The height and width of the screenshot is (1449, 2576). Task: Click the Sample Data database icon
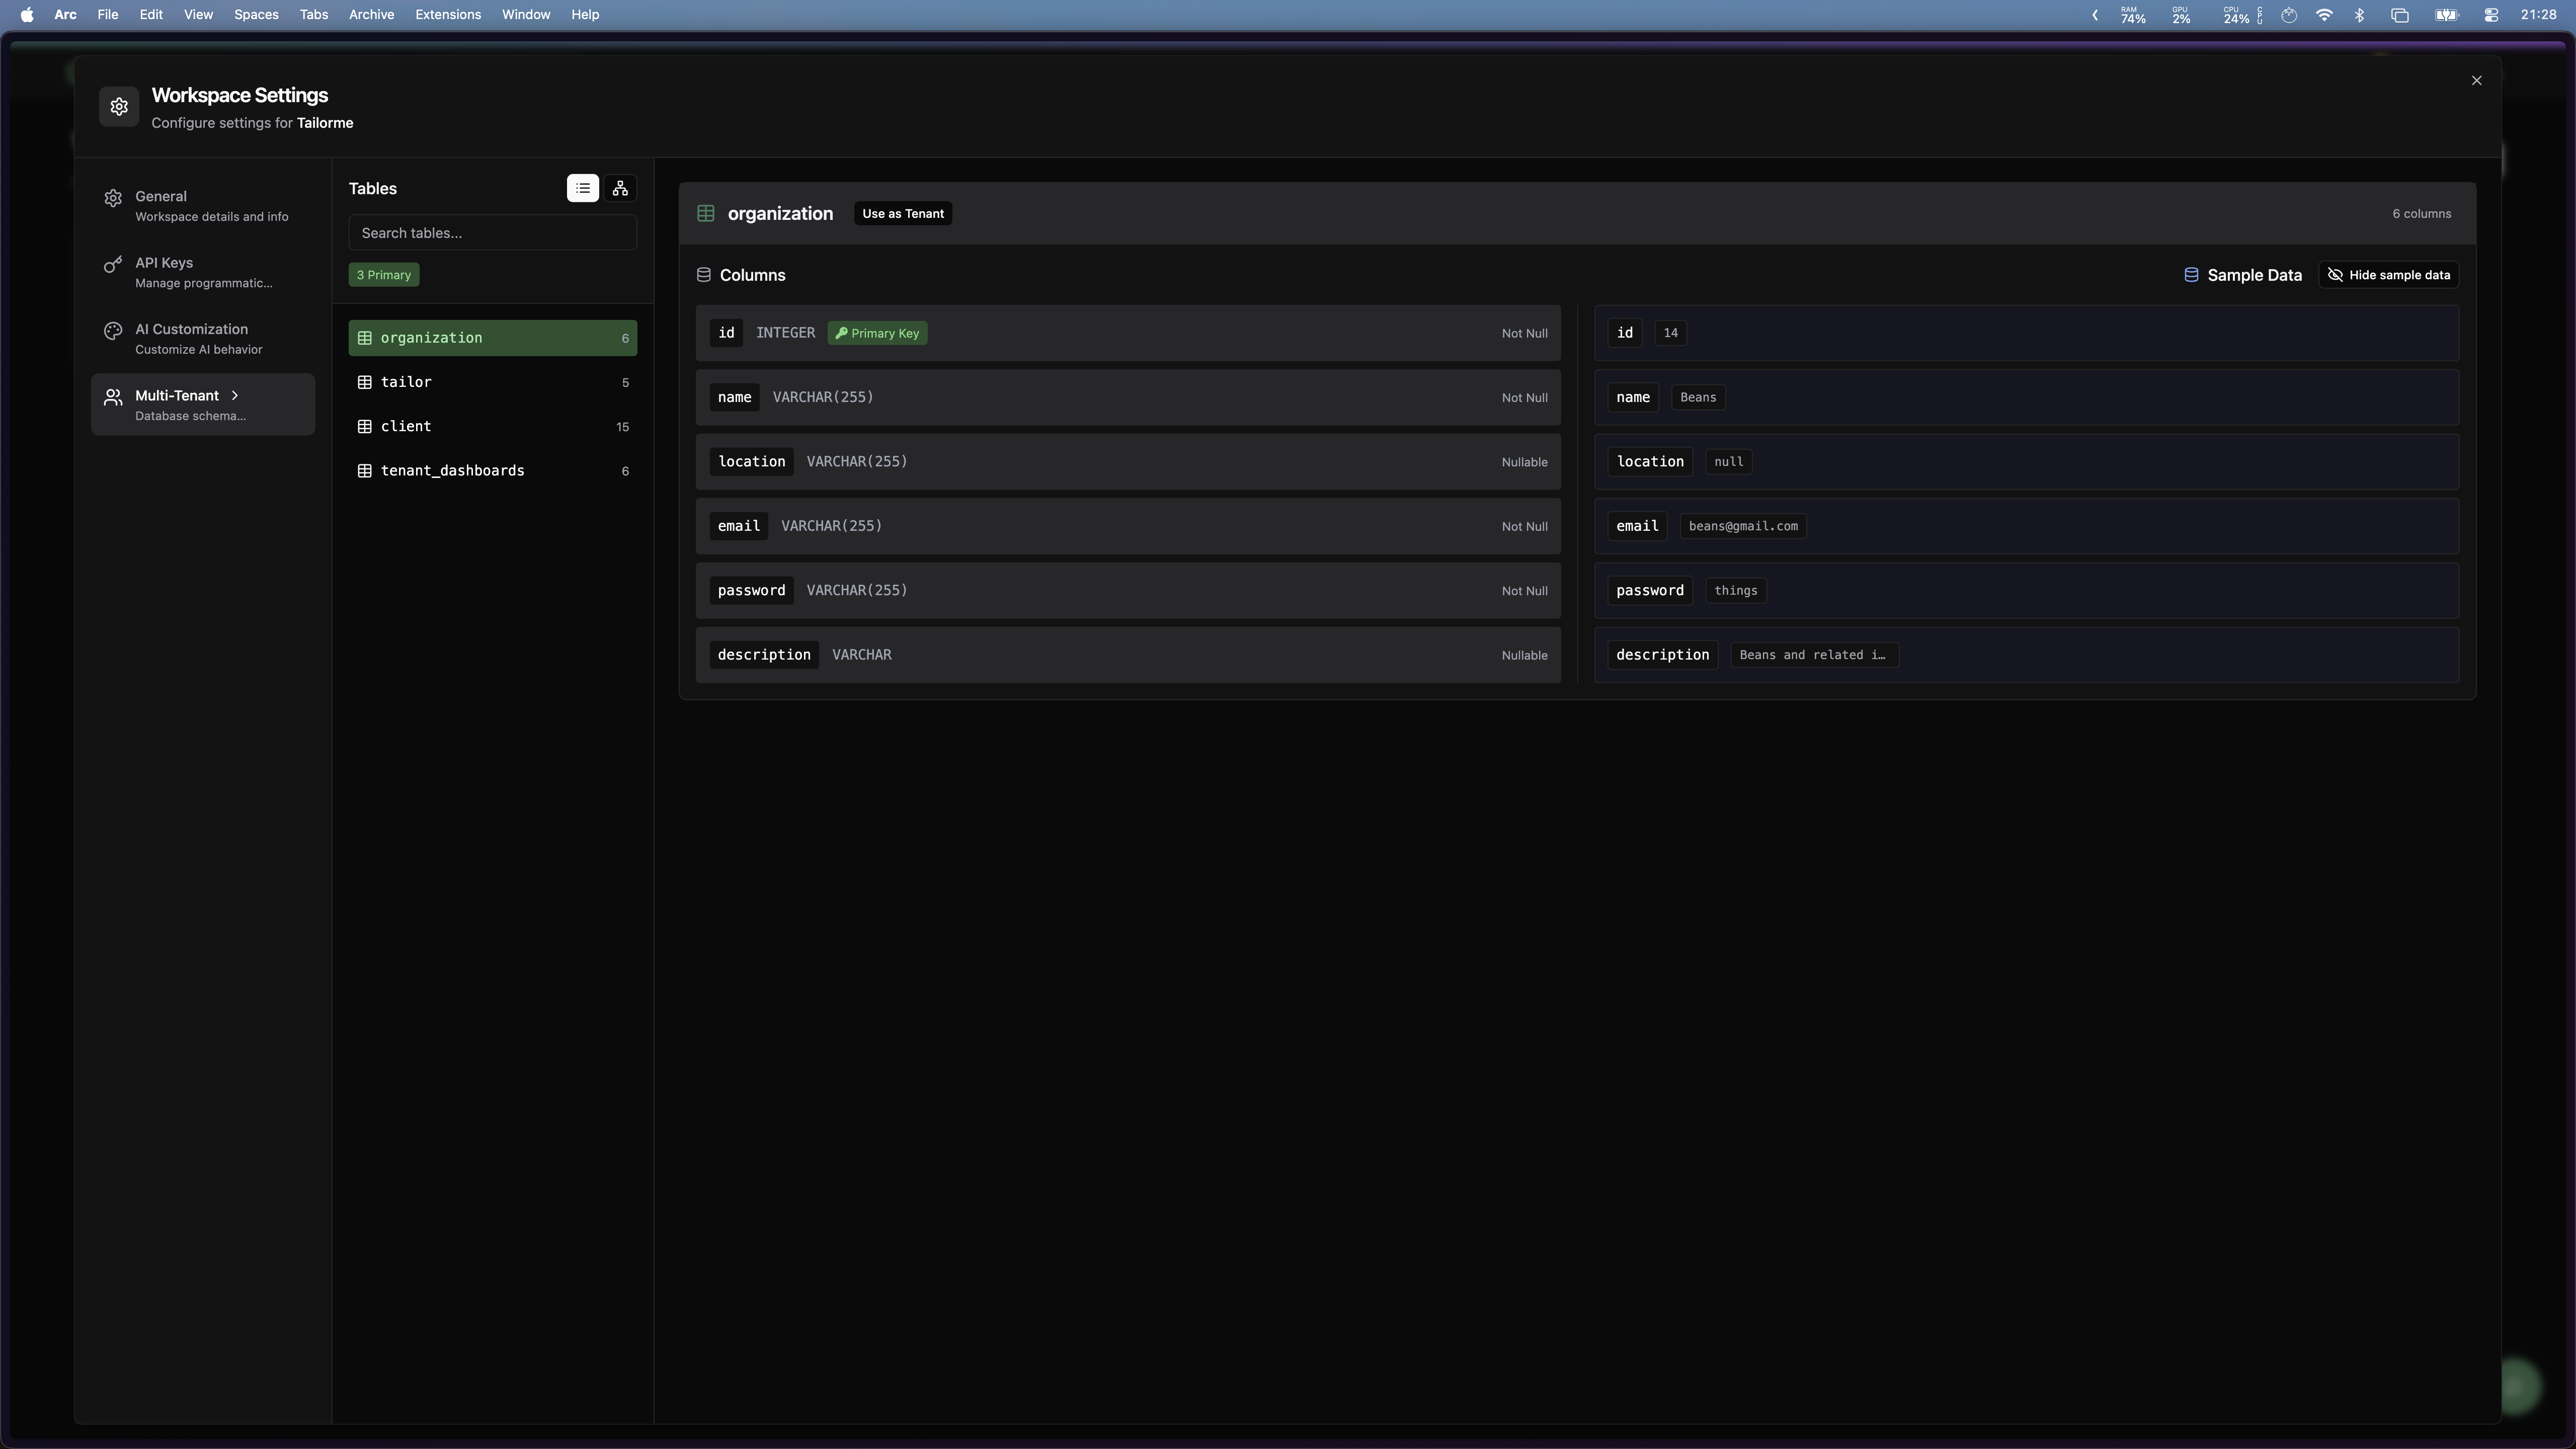tap(2190, 275)
